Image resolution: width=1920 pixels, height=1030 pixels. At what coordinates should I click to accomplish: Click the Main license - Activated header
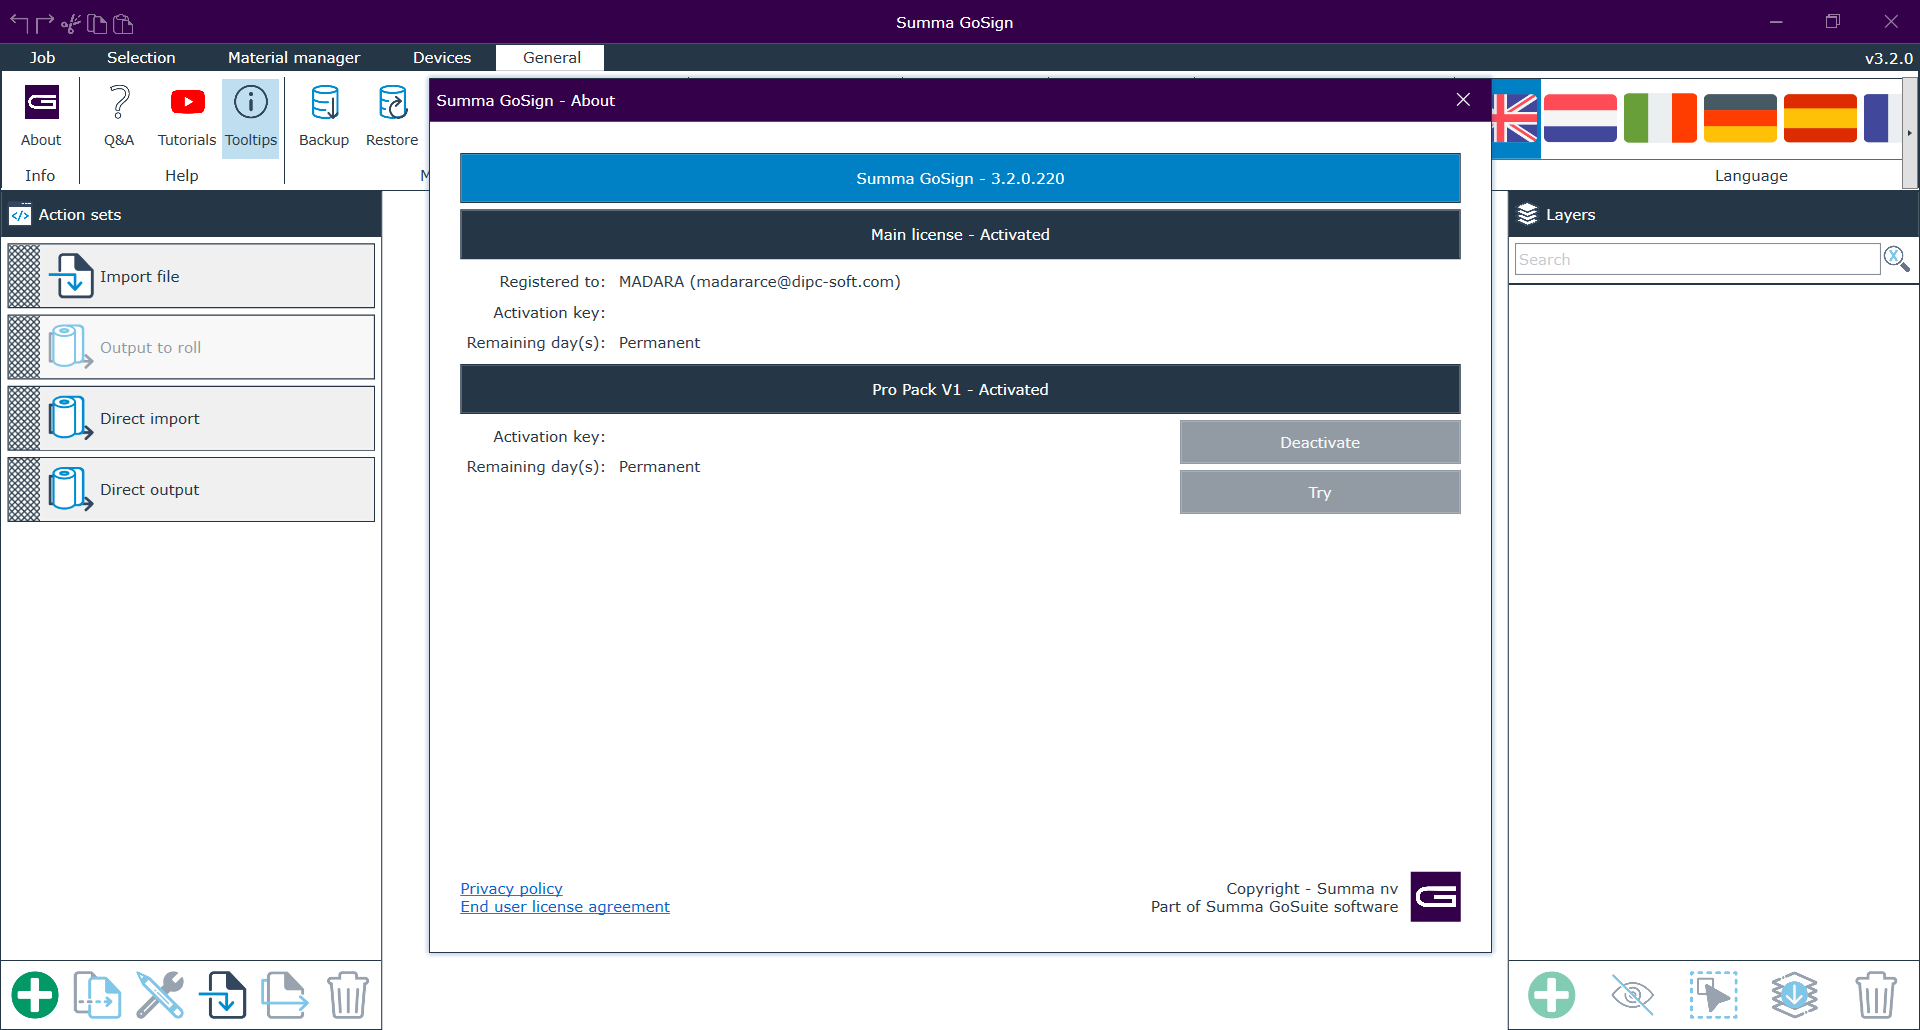[960, 234]
